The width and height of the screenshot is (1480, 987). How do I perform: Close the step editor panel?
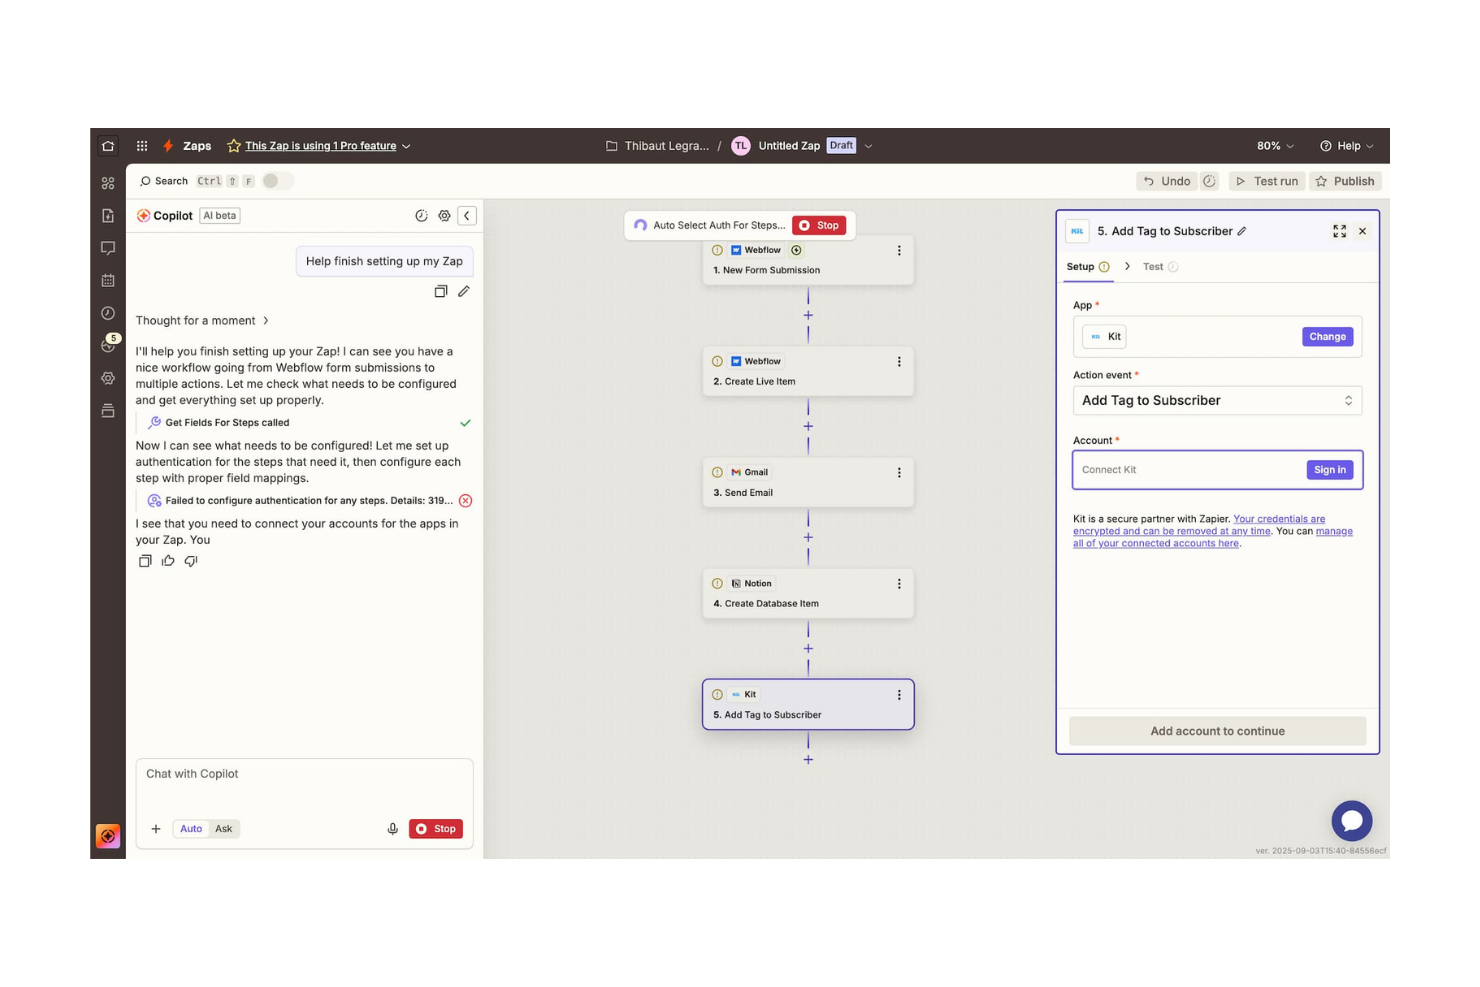(1362, 231)
